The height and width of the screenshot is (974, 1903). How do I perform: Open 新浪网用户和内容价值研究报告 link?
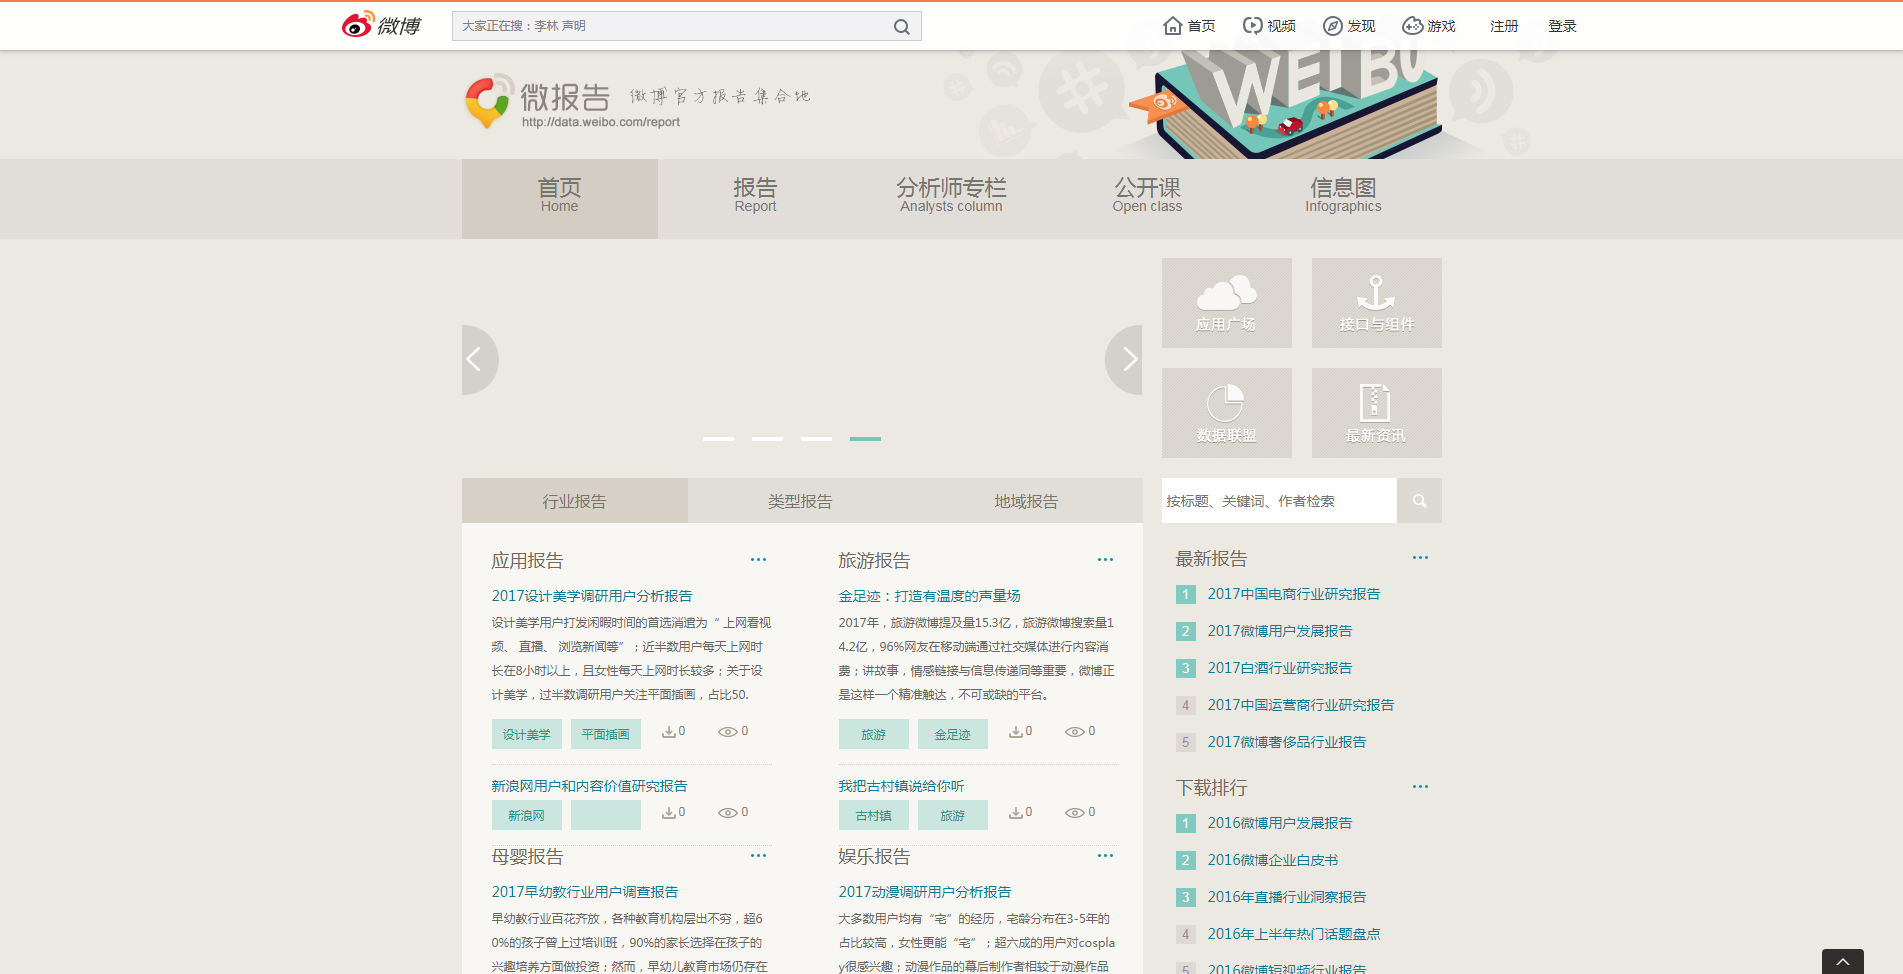click(589, 786)
